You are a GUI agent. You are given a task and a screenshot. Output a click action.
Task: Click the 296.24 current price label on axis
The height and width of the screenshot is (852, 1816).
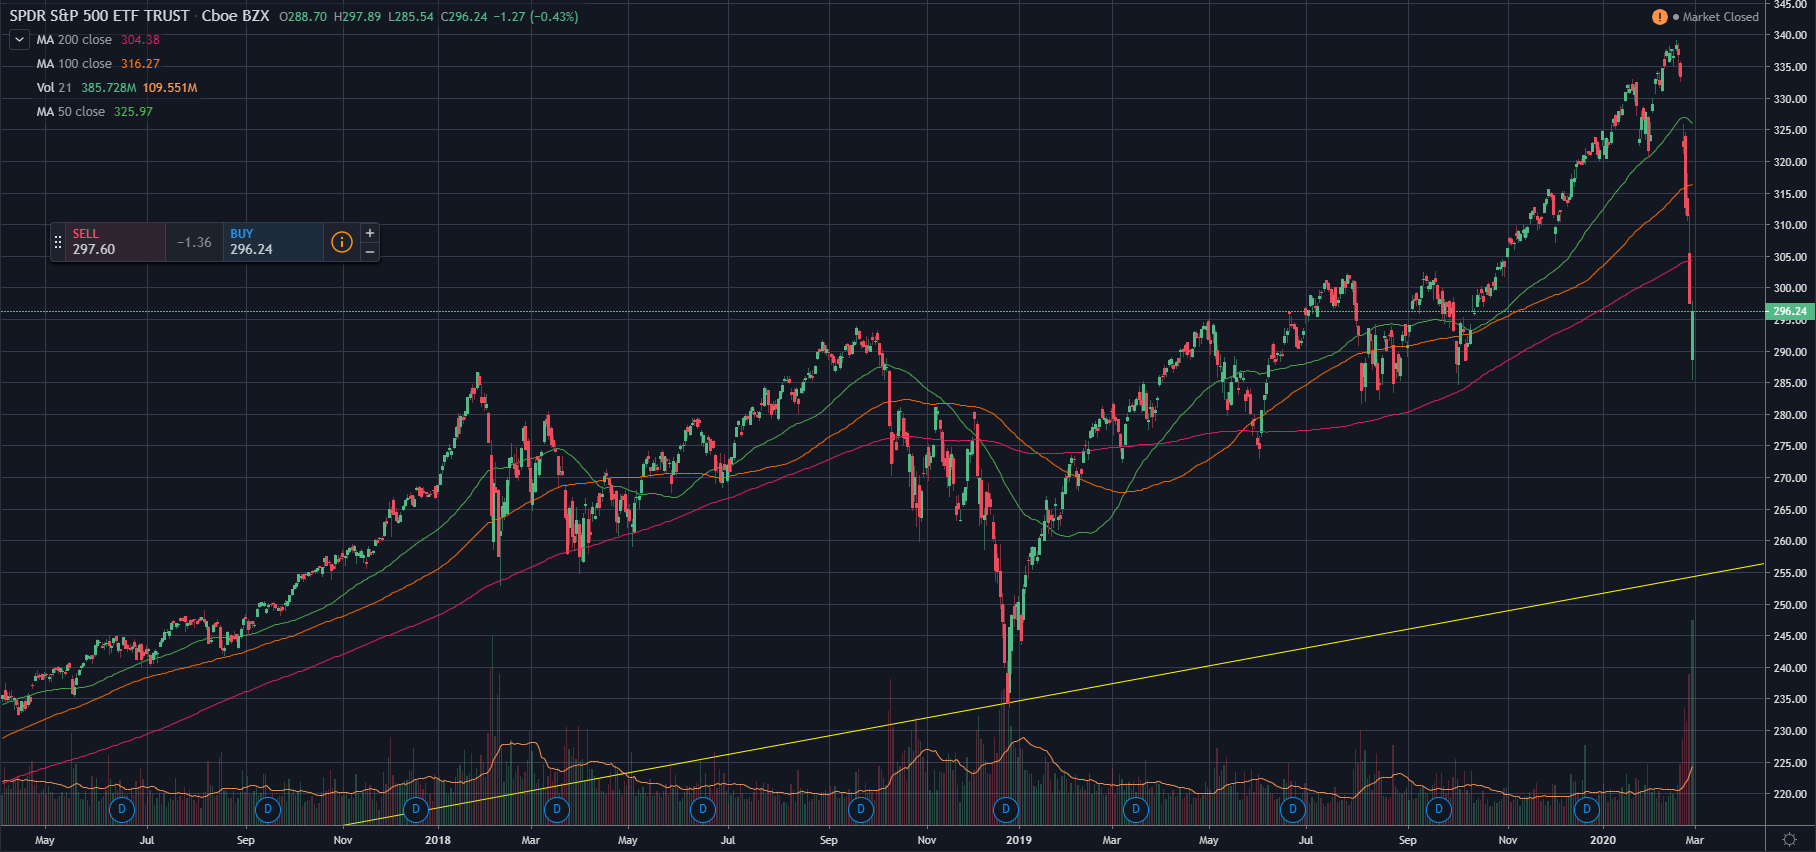click(1791, 311)
